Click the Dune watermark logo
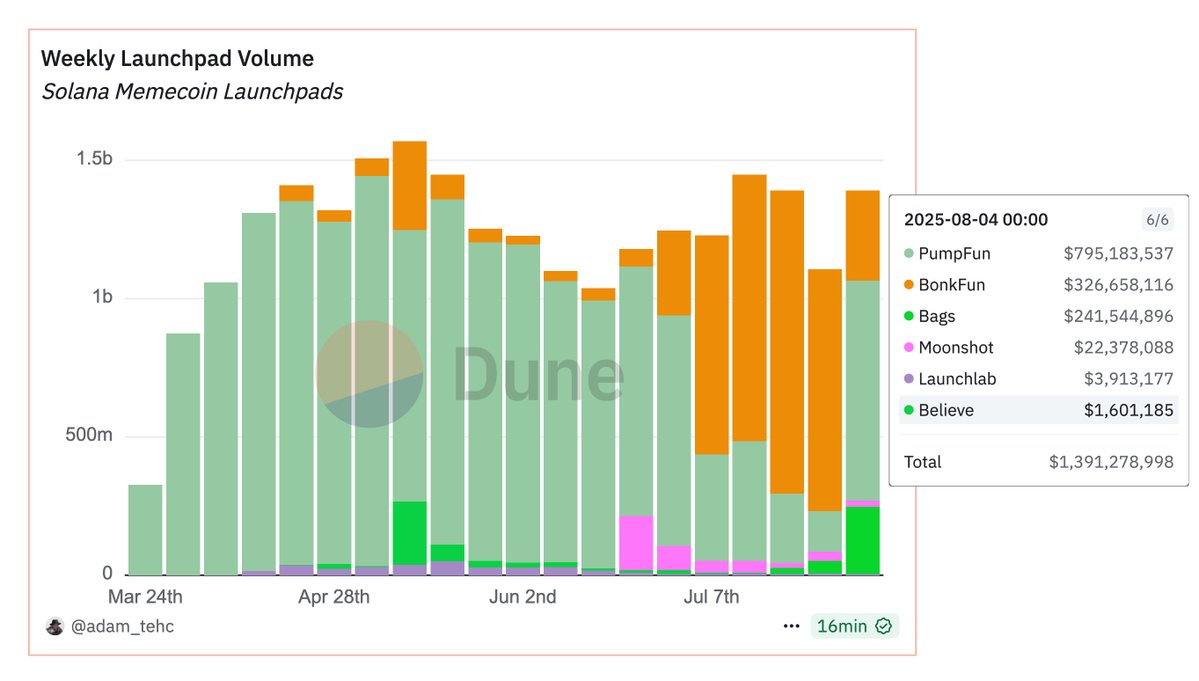The image size is (1199, 681). click(x=470, y=374)
